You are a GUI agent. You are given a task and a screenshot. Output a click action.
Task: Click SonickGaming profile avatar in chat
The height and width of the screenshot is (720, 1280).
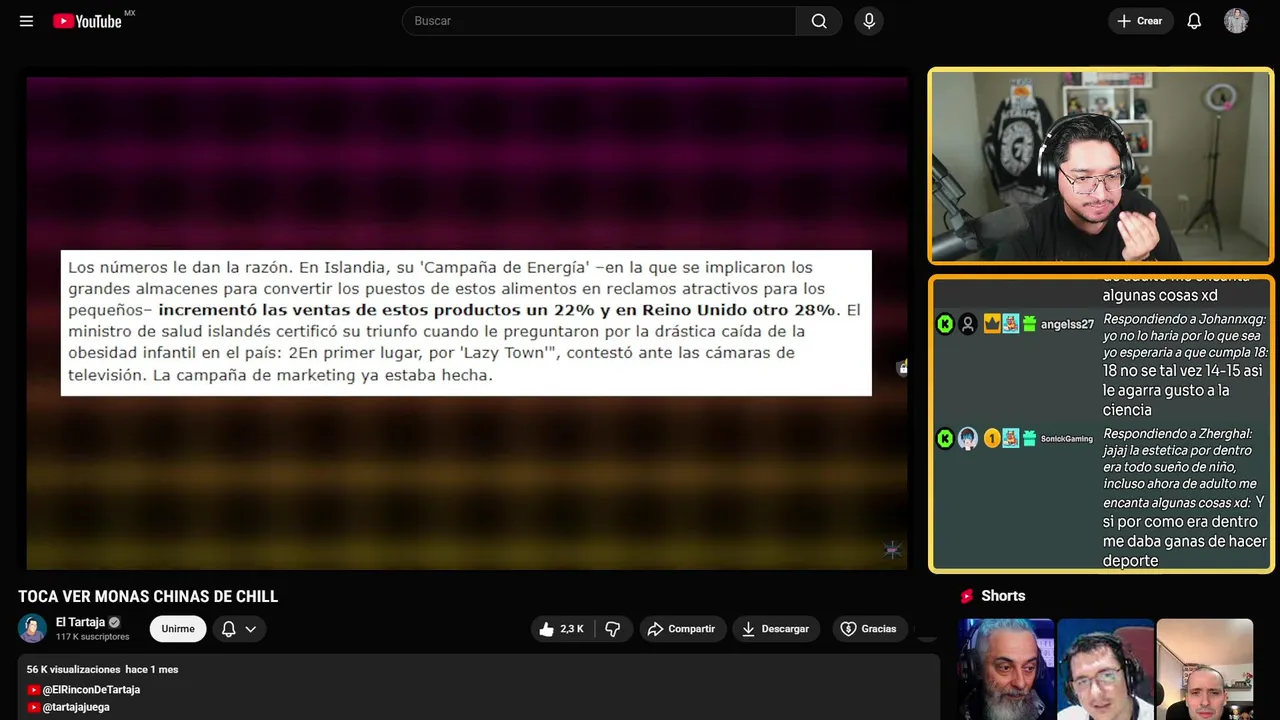coord(967,438)
